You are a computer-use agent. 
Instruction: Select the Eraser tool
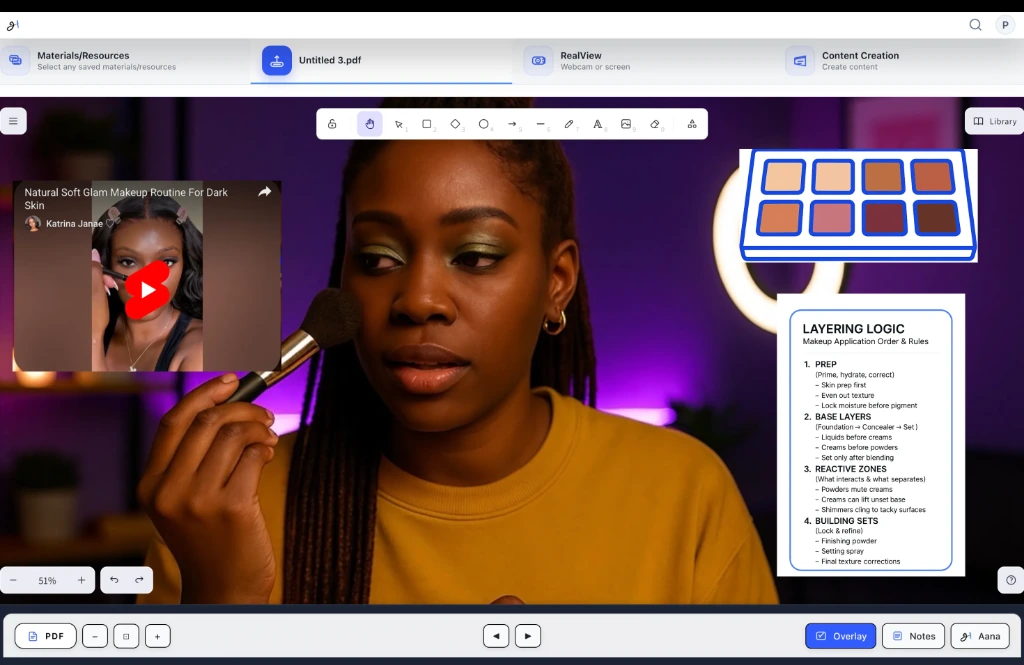[655, 124]
